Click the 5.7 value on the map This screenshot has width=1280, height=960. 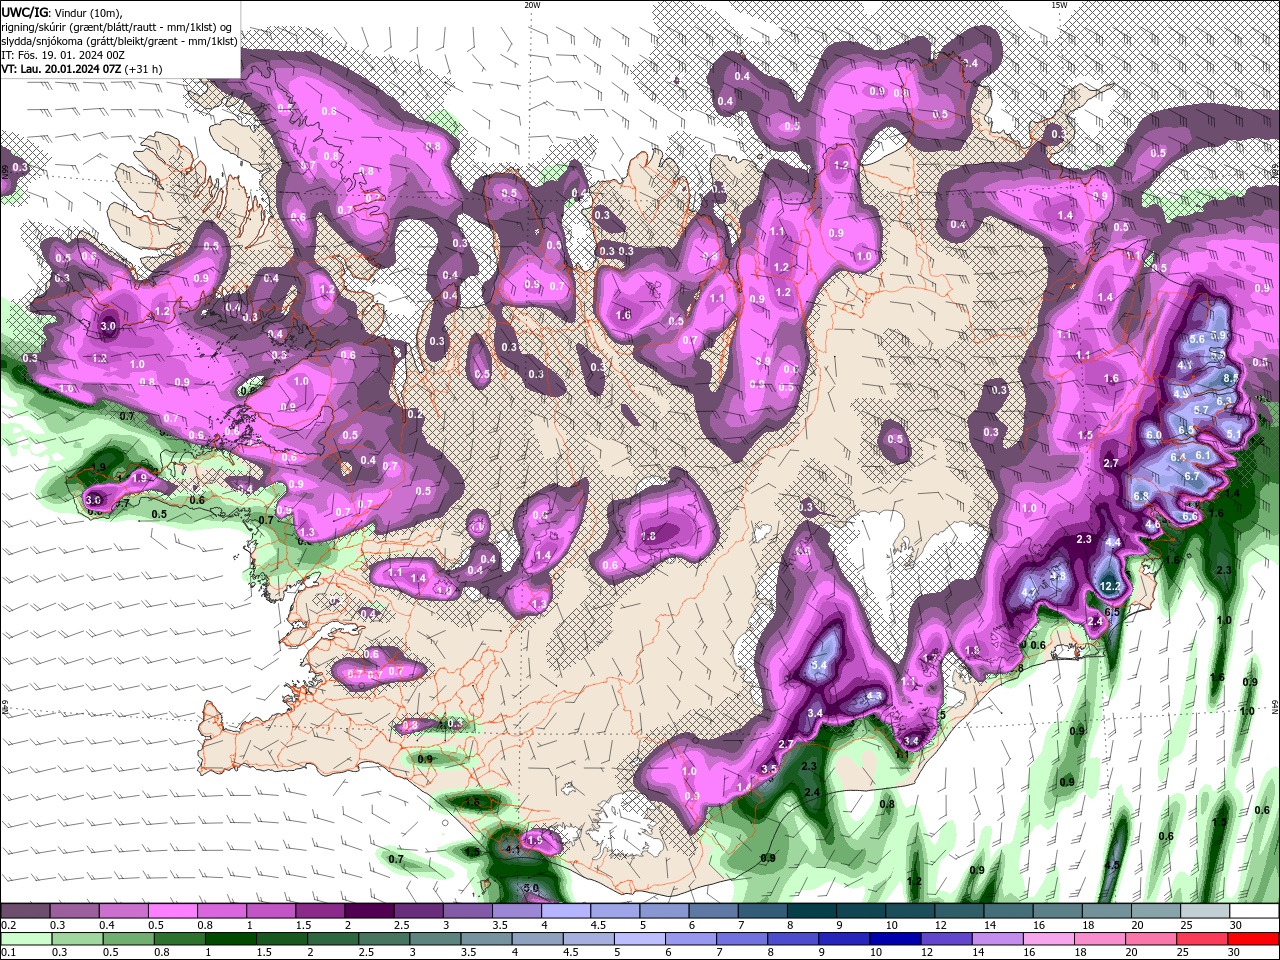click(1201, 410)
